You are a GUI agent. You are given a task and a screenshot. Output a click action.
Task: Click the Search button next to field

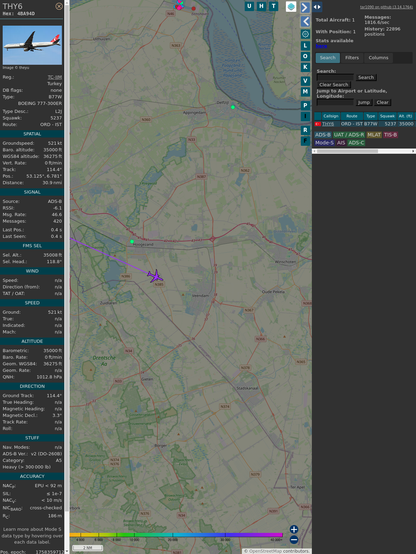coord(366,77)
